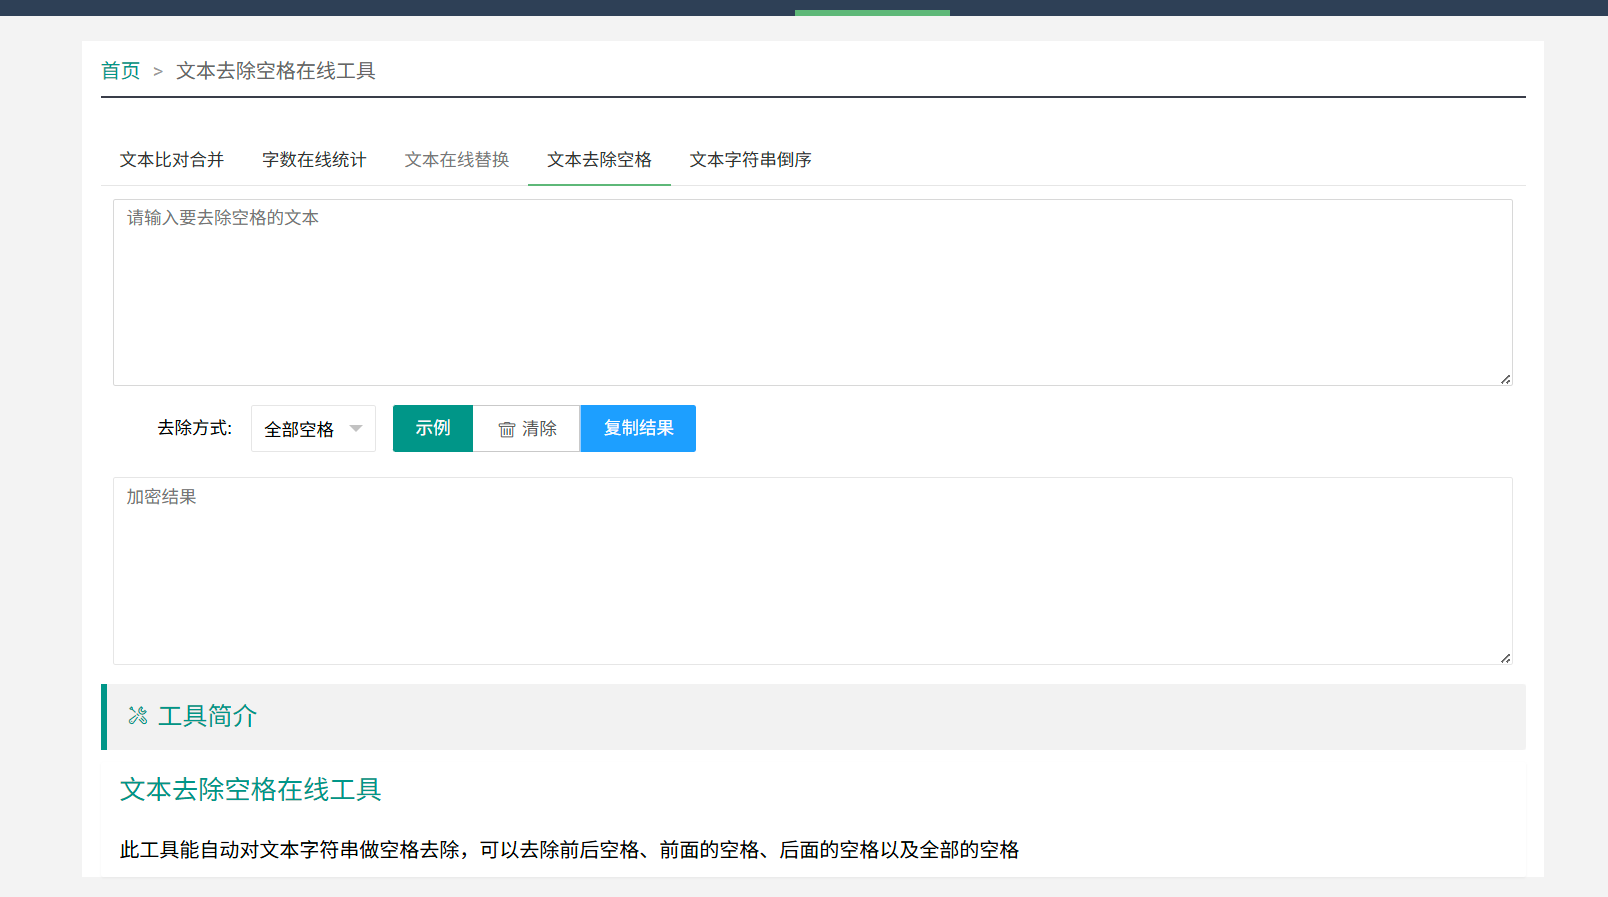Image resolution: width=1608 pixels, height=897 pixels.
Task: Switch to the 文本比对合并 tab
Action: (x=172, y=160)
